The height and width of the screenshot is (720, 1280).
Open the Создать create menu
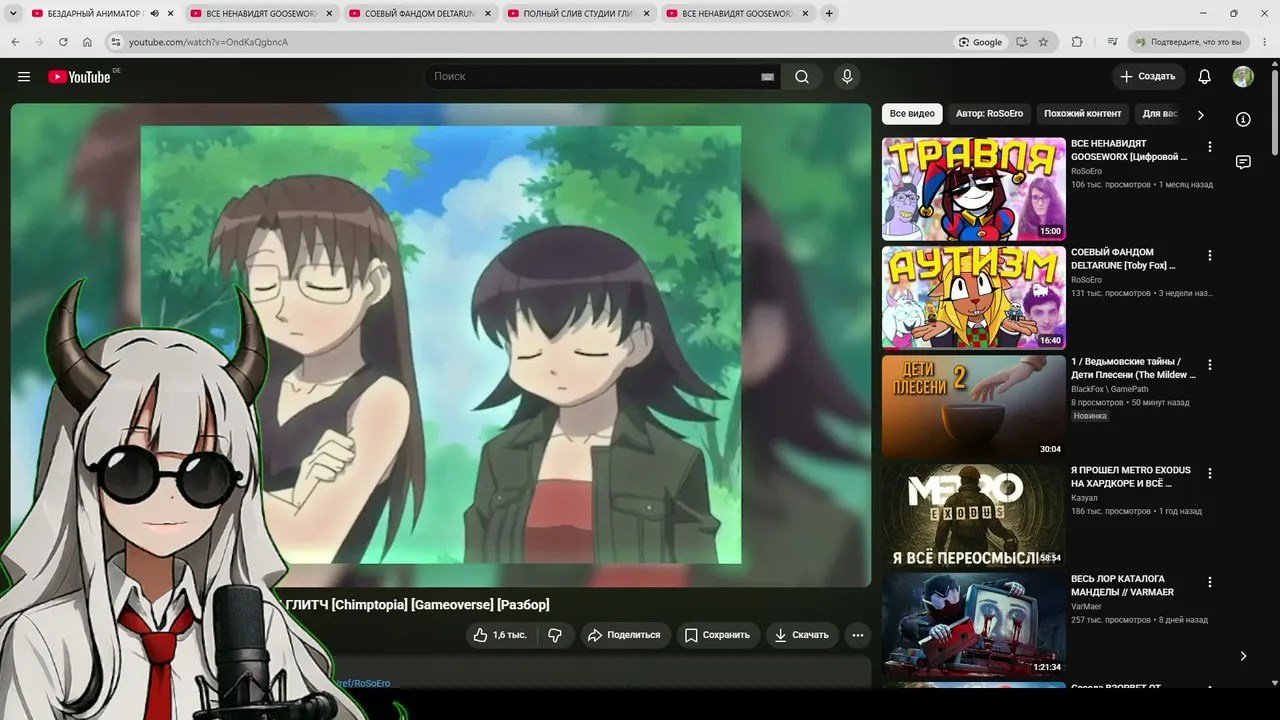[x=1148, y=77]
